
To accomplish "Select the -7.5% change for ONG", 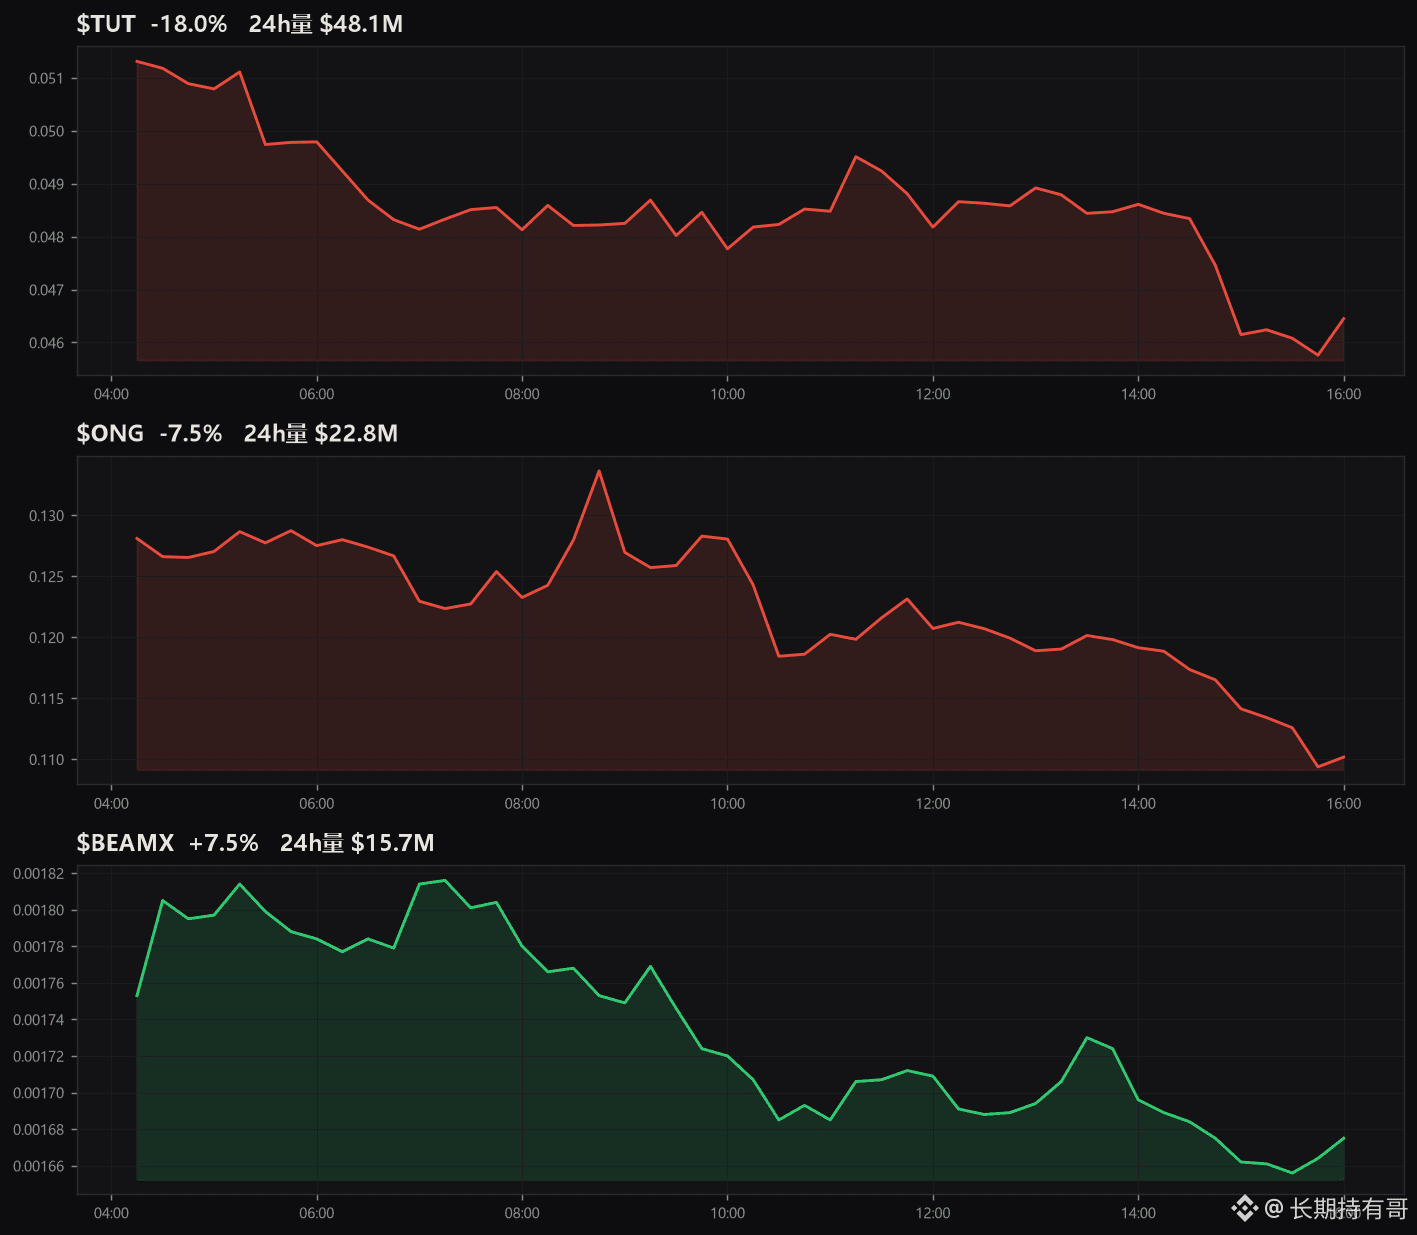I will point(191,433).
